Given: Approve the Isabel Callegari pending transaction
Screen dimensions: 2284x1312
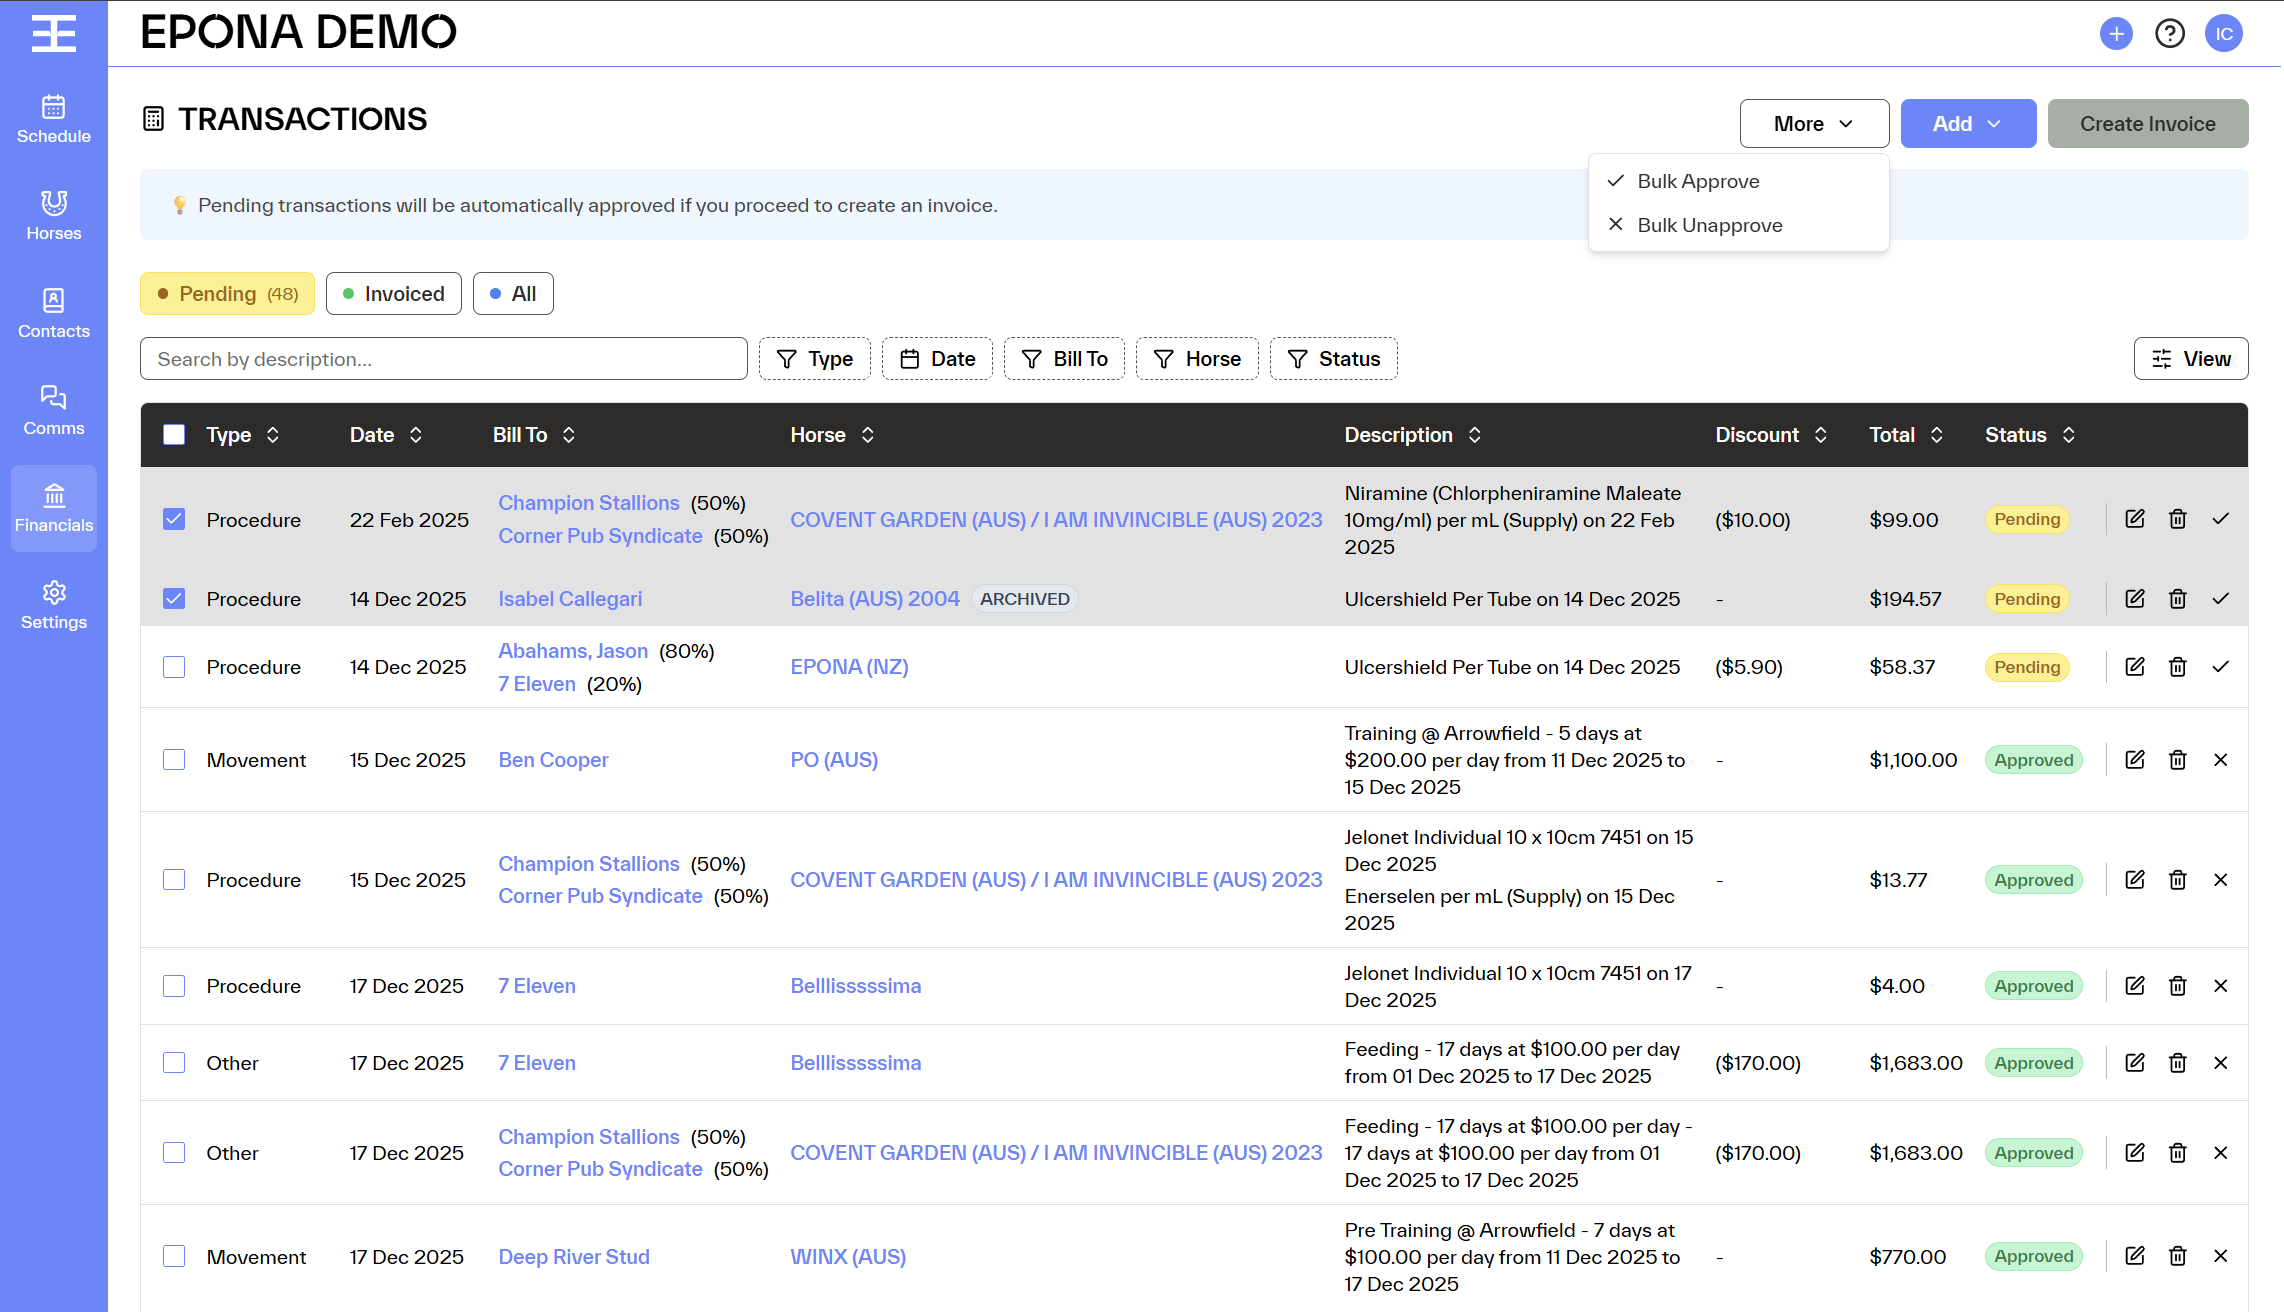Looking at the screenshot, I should 2220,599.
